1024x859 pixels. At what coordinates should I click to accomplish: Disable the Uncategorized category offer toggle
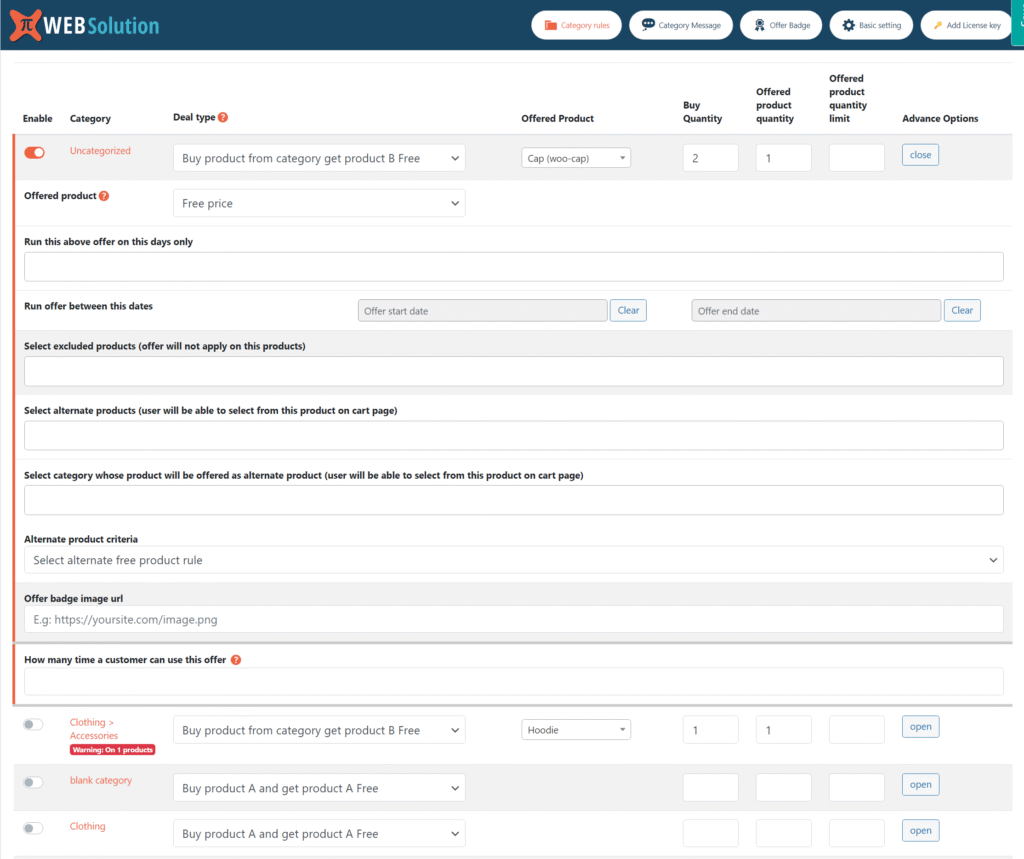click(x=35, y=152)
